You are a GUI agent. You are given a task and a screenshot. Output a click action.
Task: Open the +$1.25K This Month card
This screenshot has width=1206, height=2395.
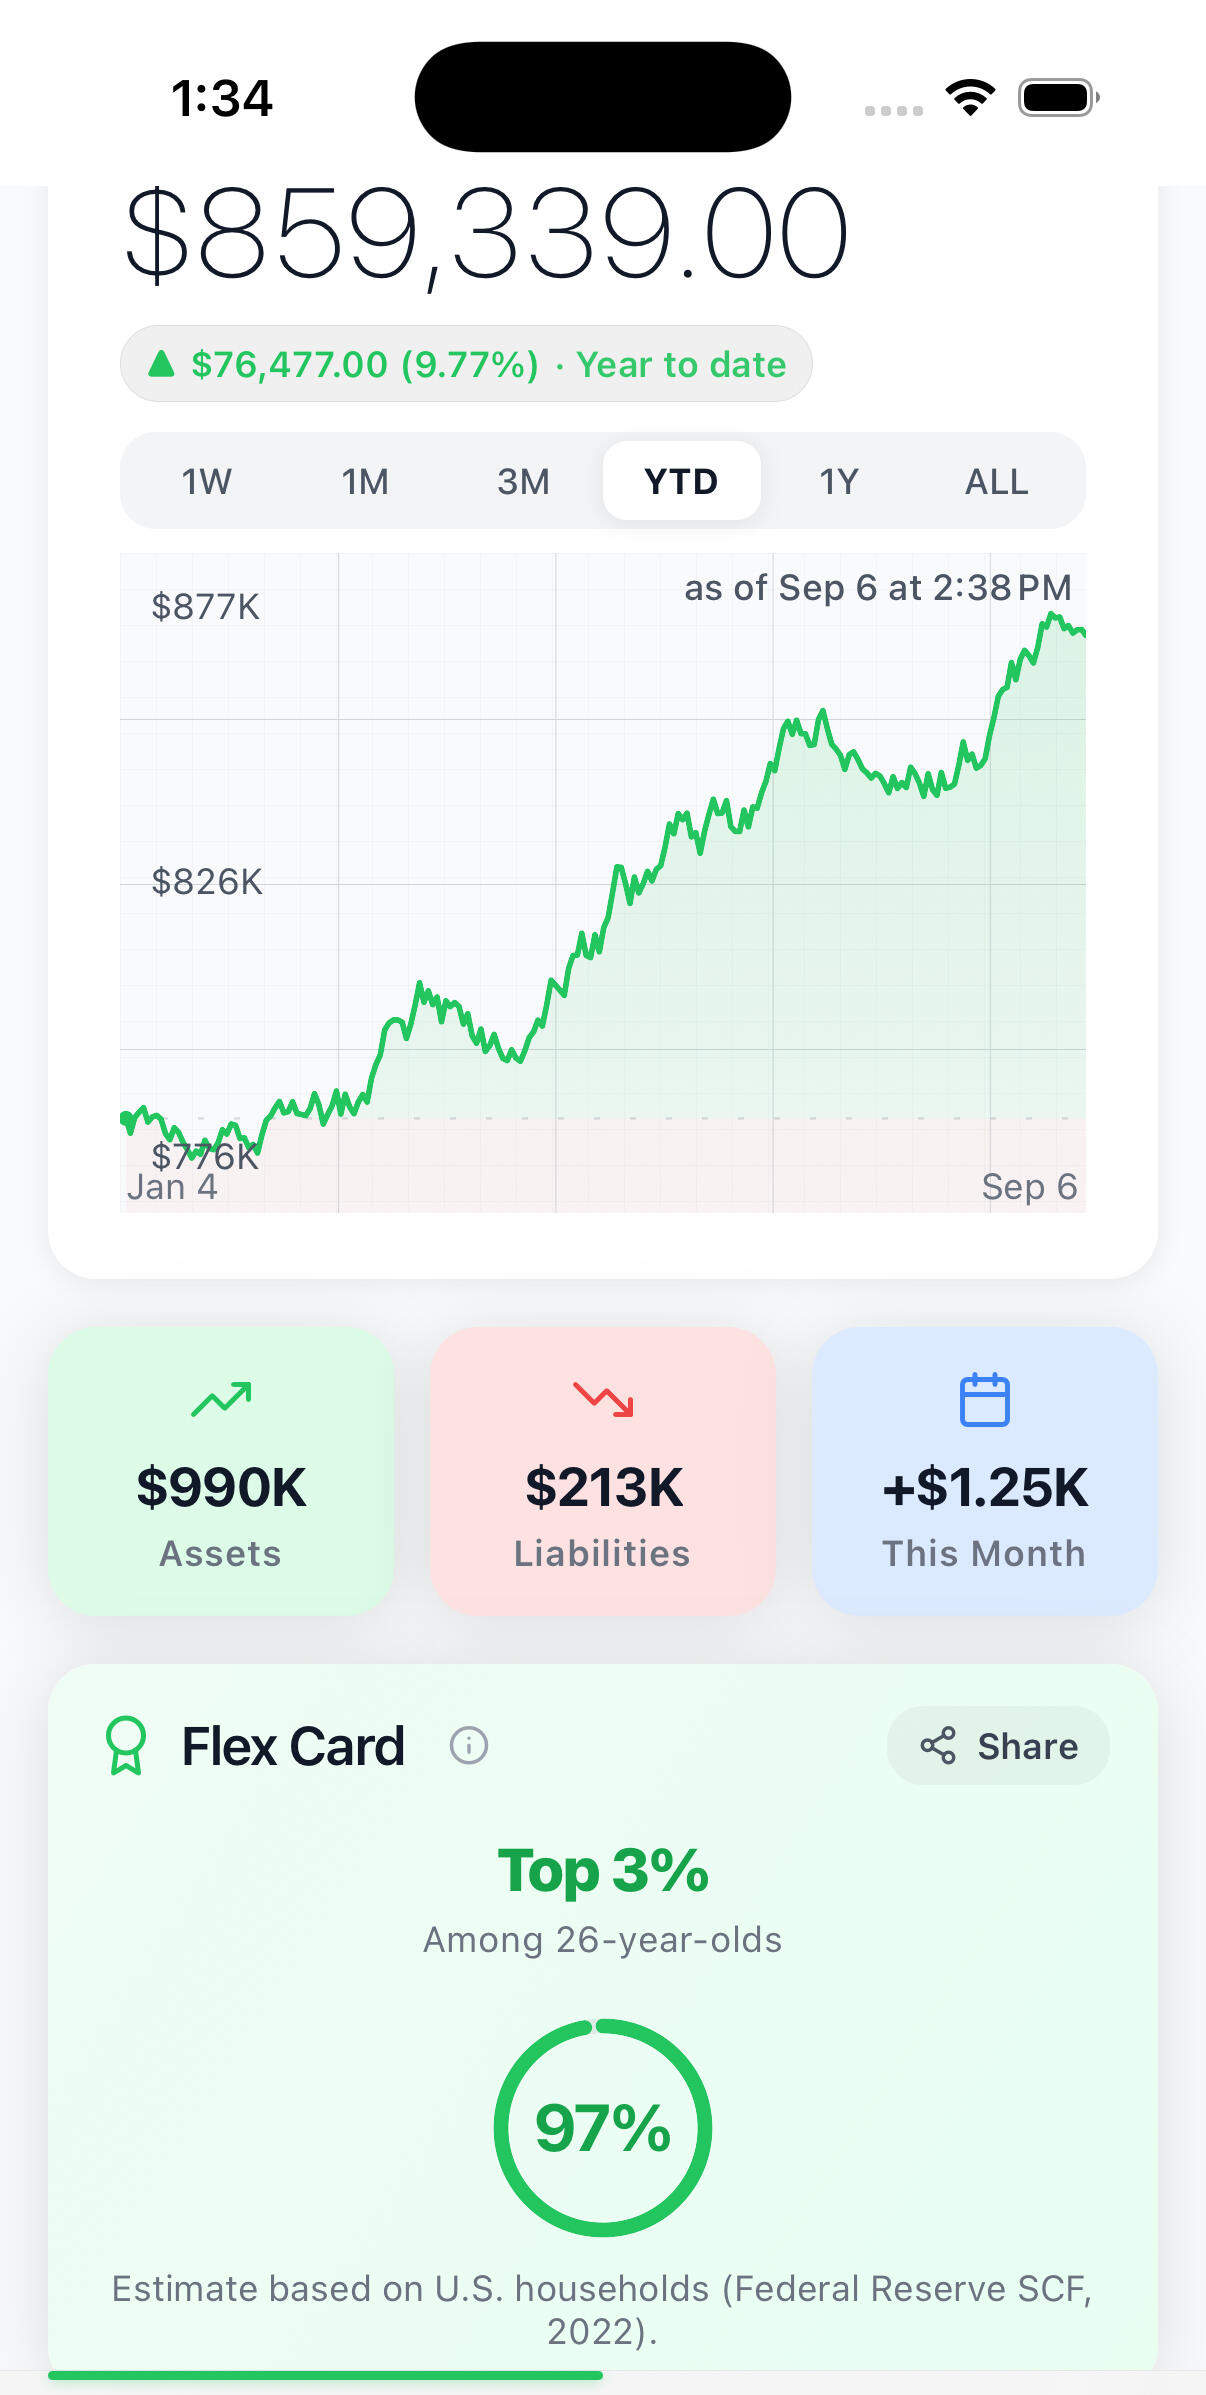(x=984, y=1471)
